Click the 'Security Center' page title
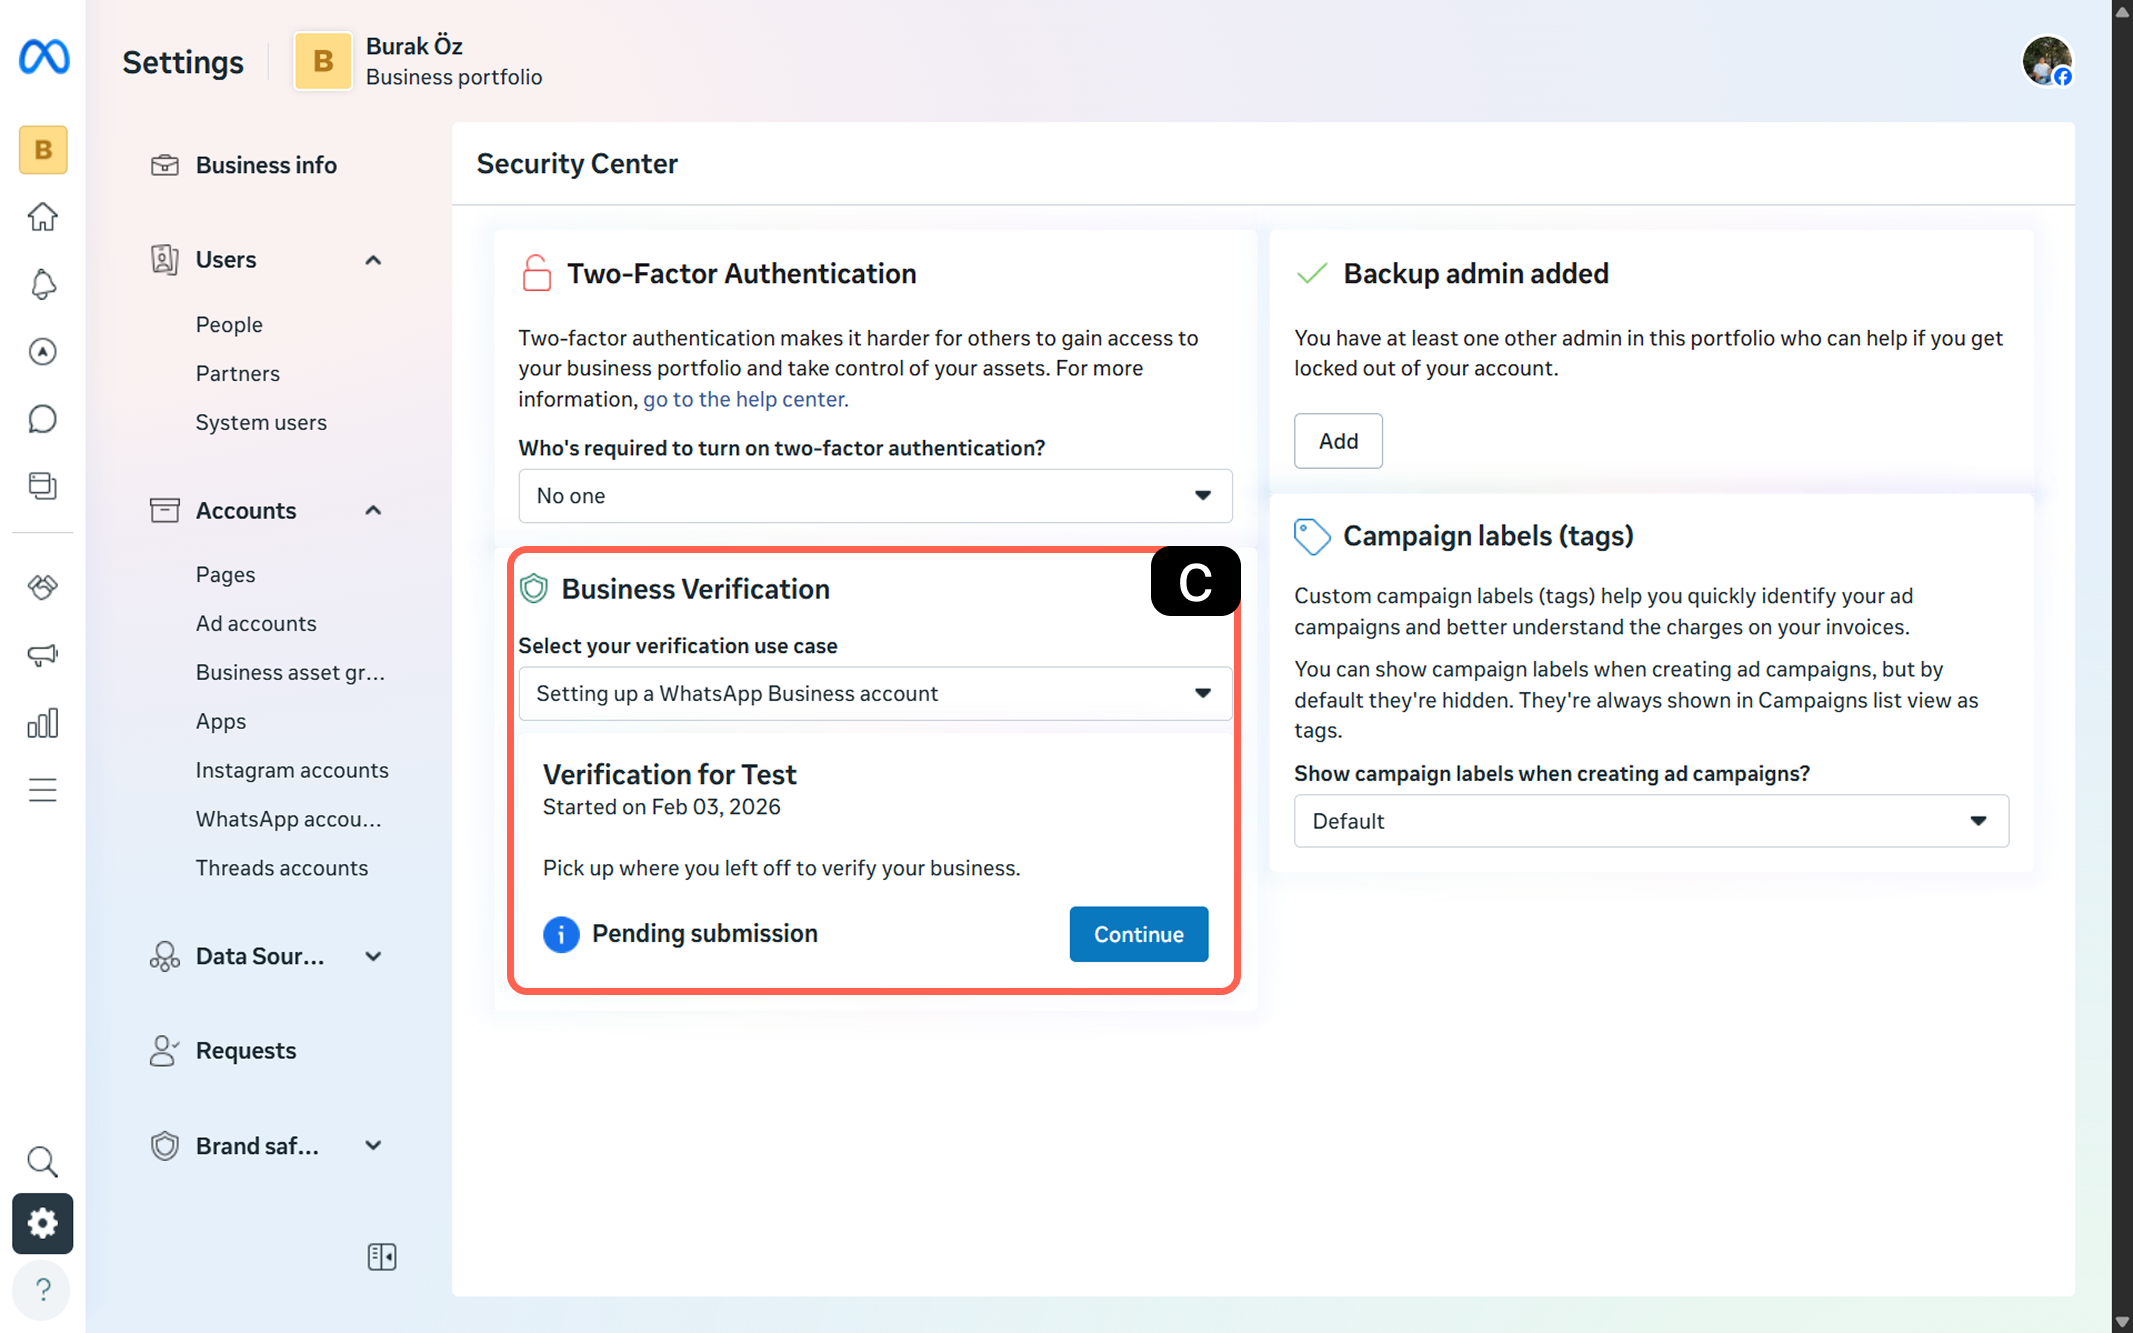This screenshot has height=1333, width=2133. (577, 164)
